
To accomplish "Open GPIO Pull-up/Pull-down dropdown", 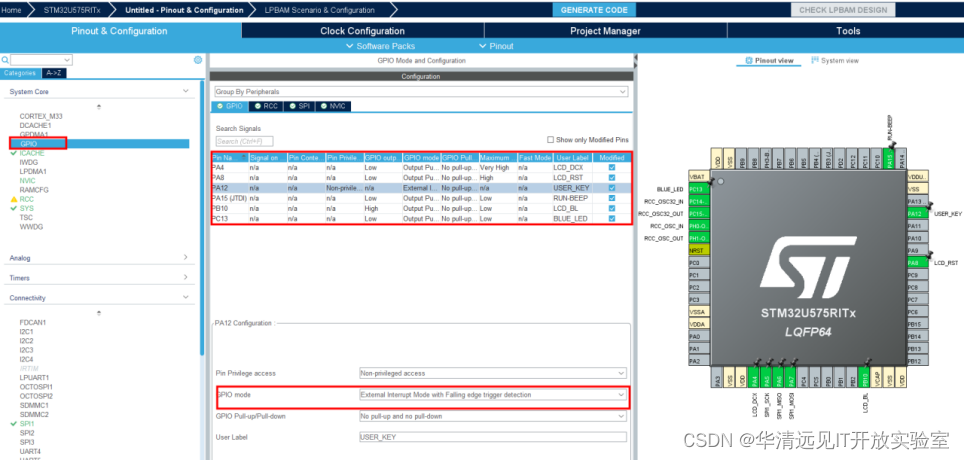I will (492, 416).
